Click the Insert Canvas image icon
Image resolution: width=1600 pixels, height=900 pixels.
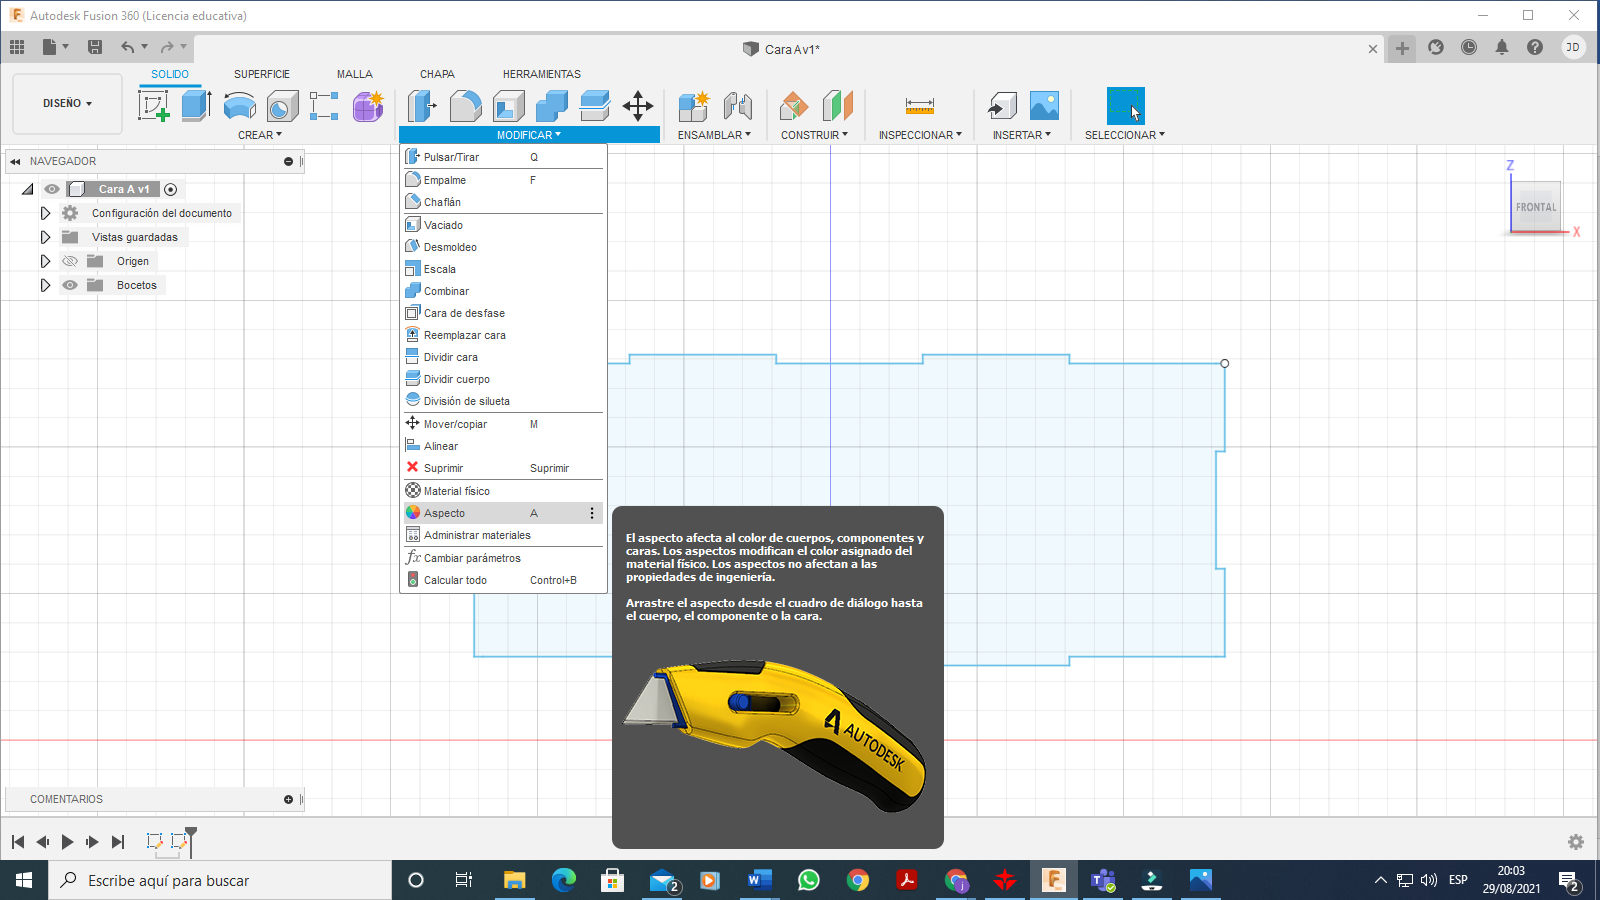click(1044, 105)
